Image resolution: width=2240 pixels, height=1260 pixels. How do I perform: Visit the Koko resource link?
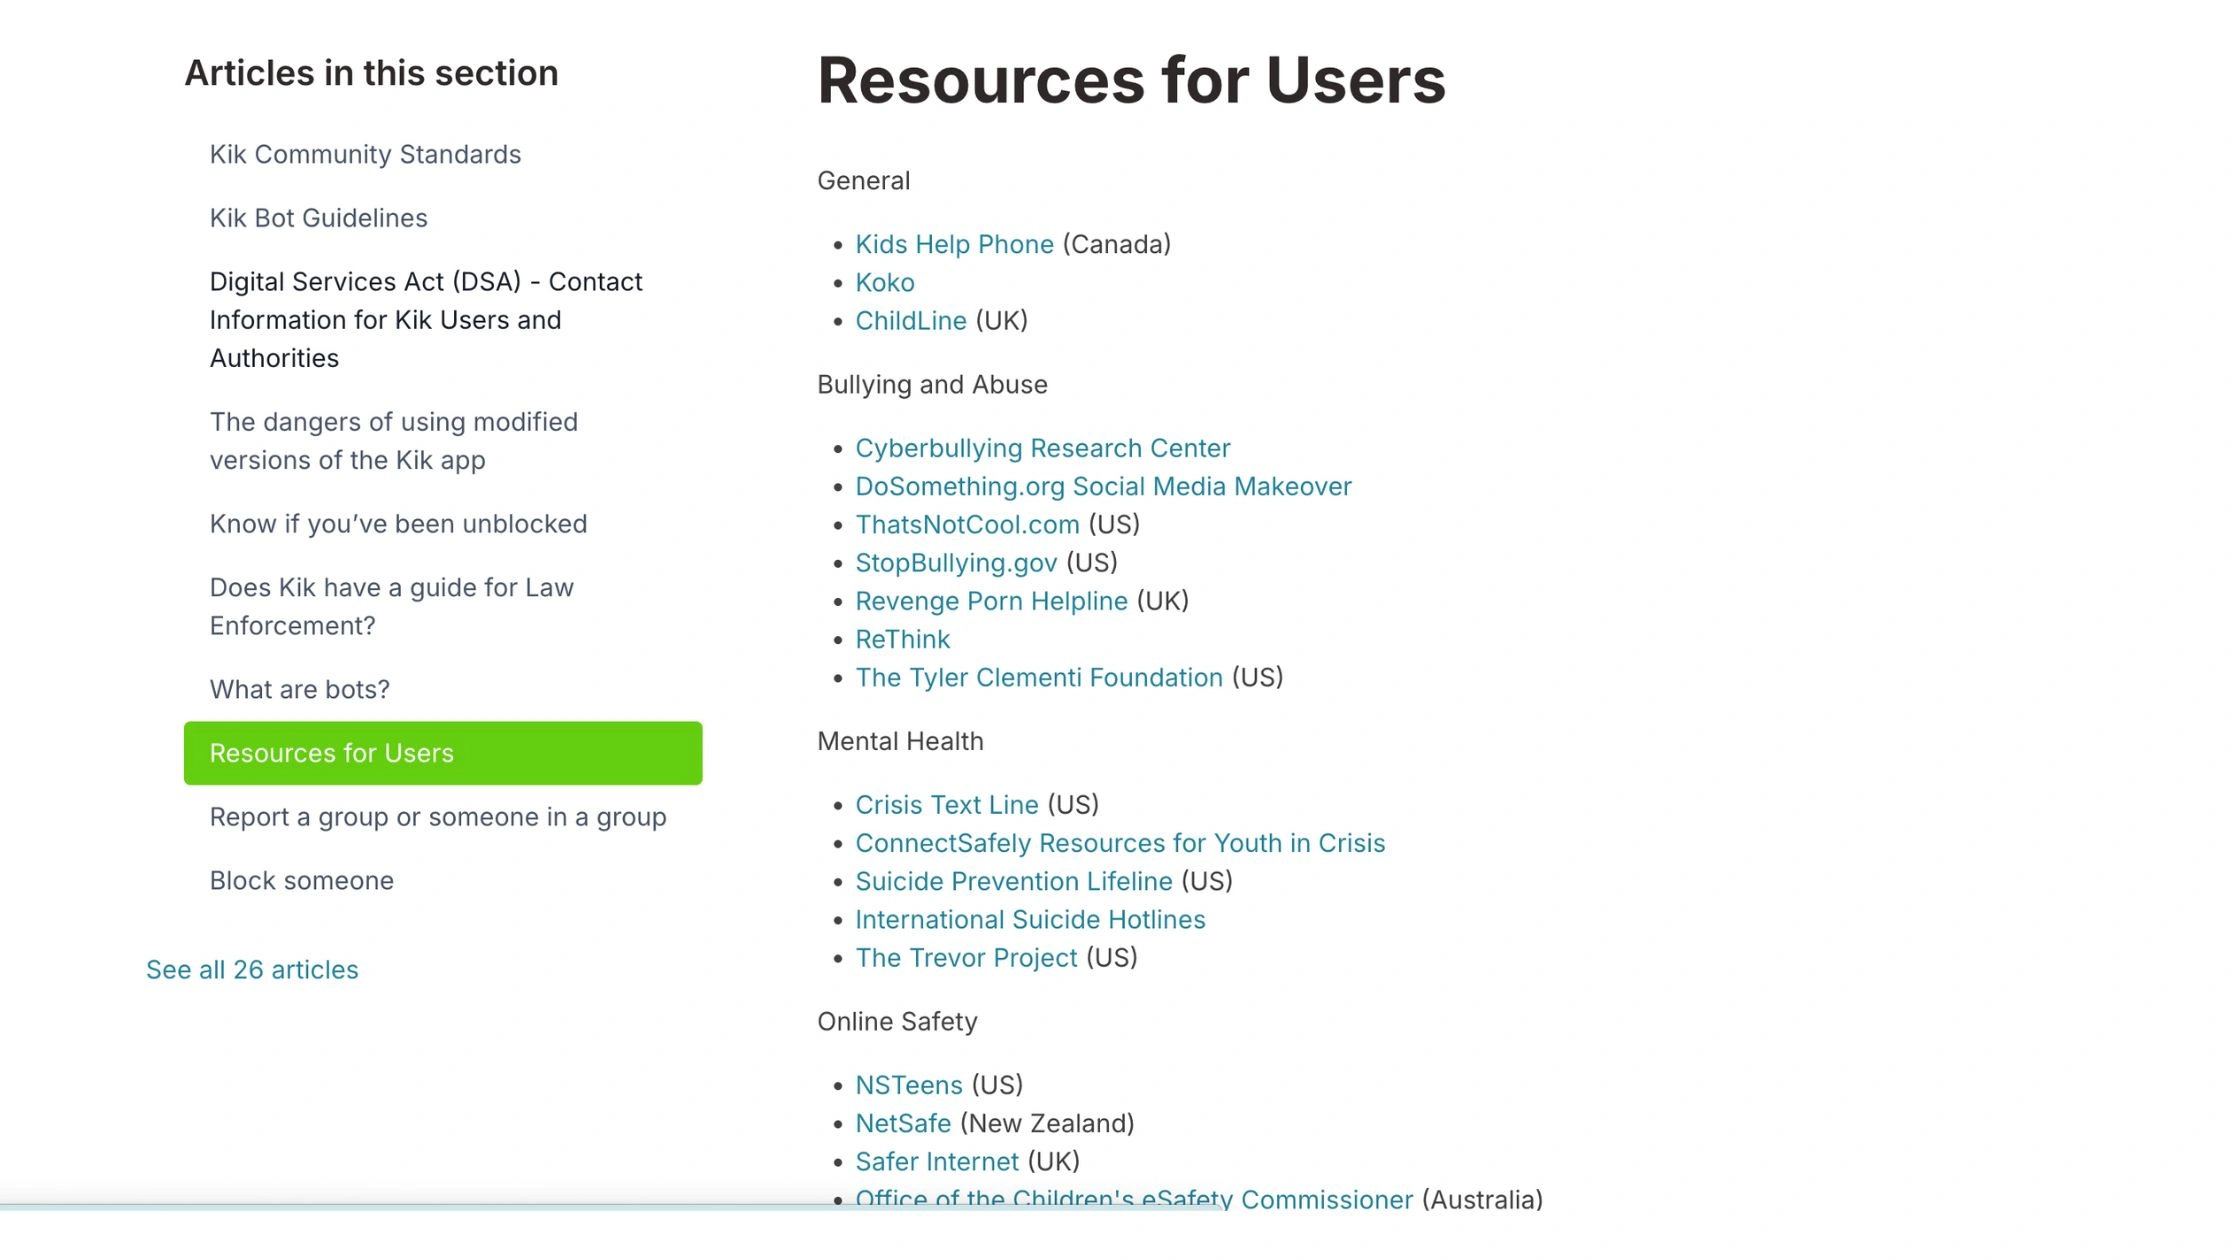(884, 283)
